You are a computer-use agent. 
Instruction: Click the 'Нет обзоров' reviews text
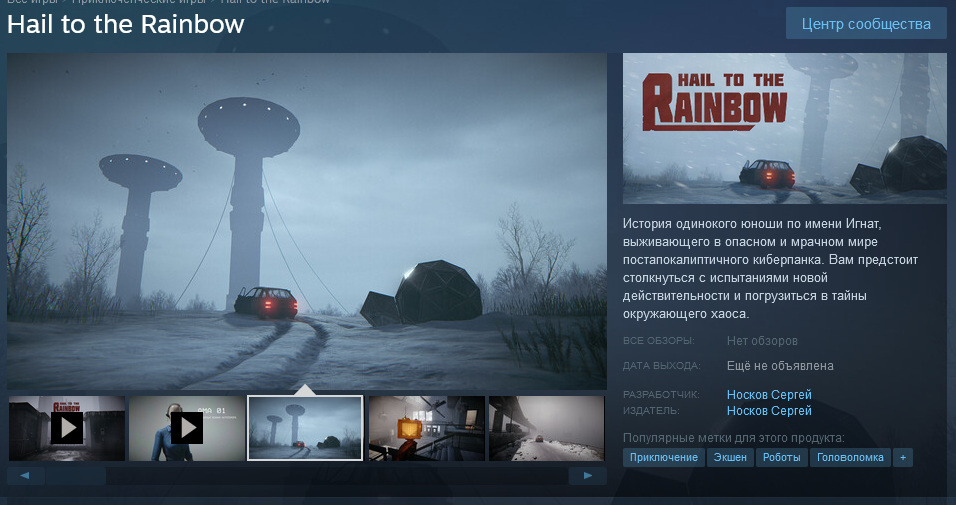tap(762, 341)
